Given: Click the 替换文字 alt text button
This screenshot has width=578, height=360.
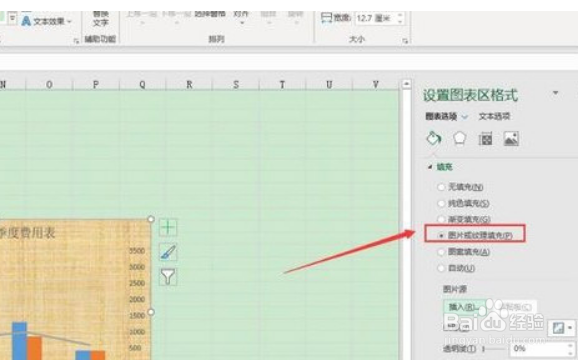Looking at the screenshot, I should (100, 18).
